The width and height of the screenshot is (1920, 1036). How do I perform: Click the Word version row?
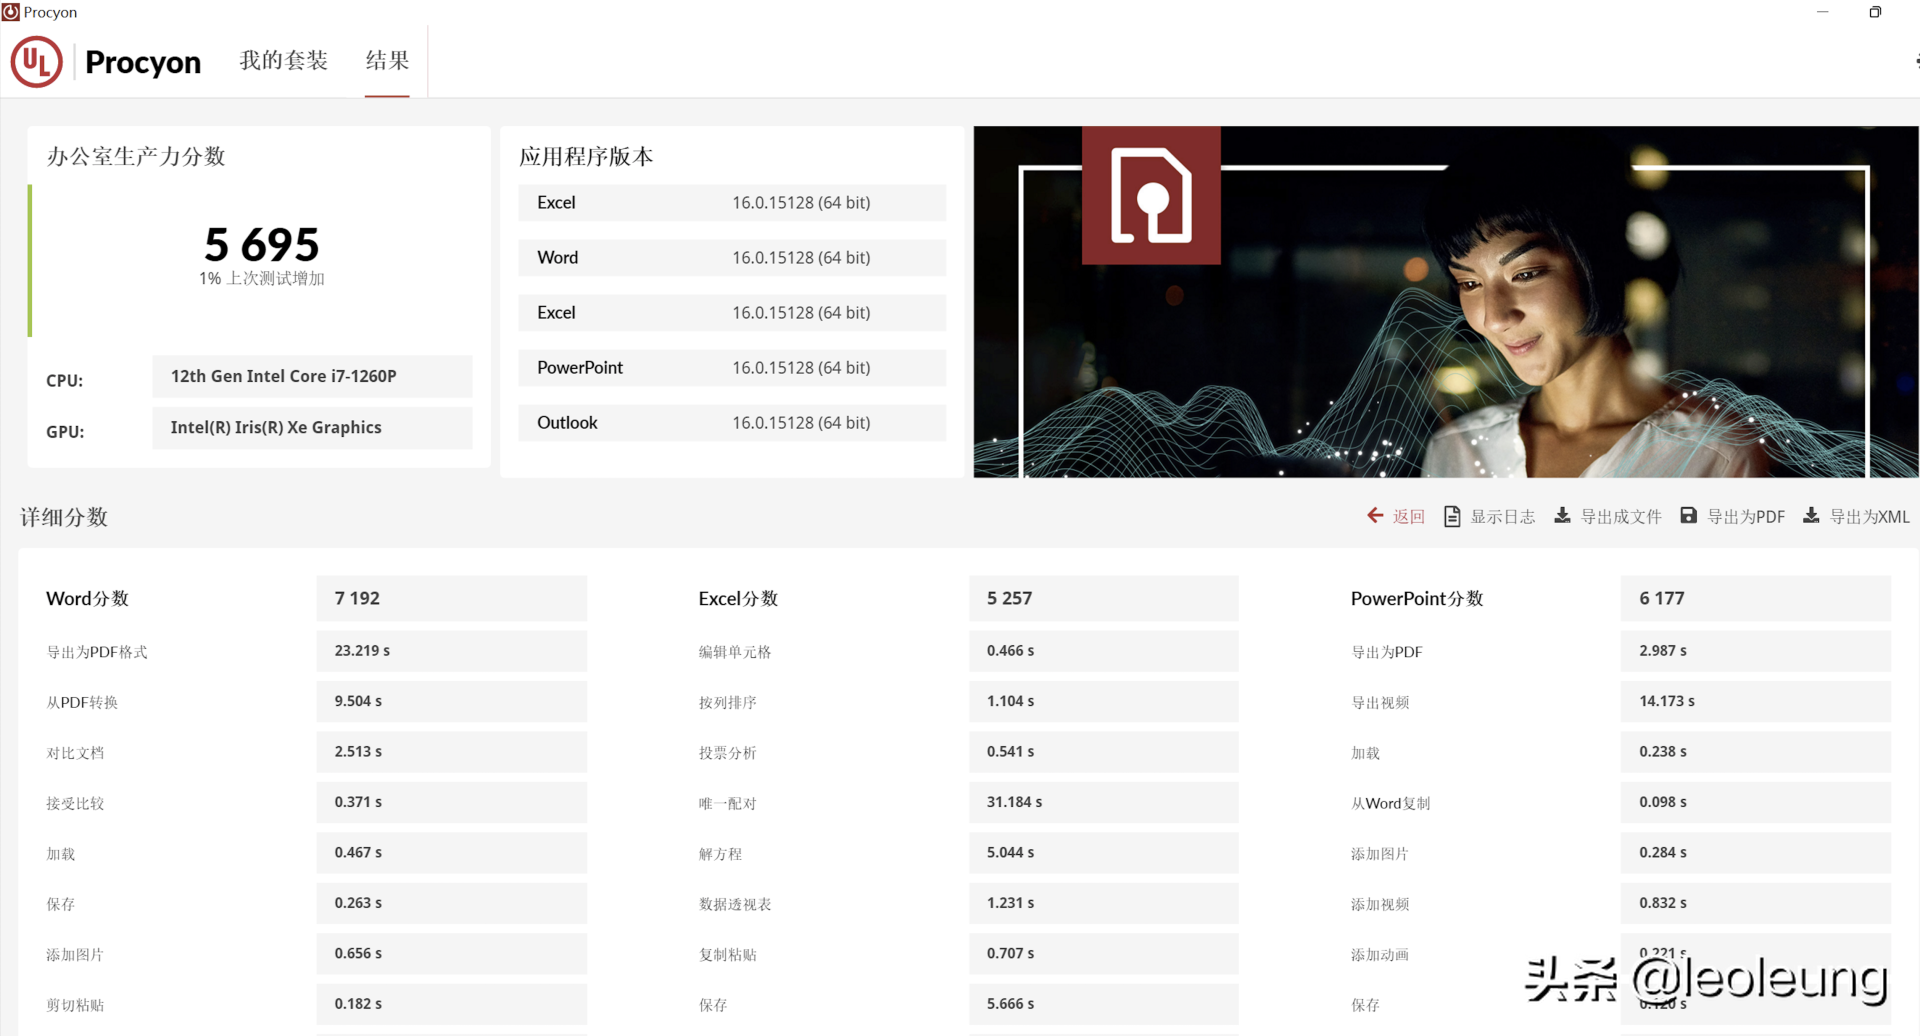point(732,258)
